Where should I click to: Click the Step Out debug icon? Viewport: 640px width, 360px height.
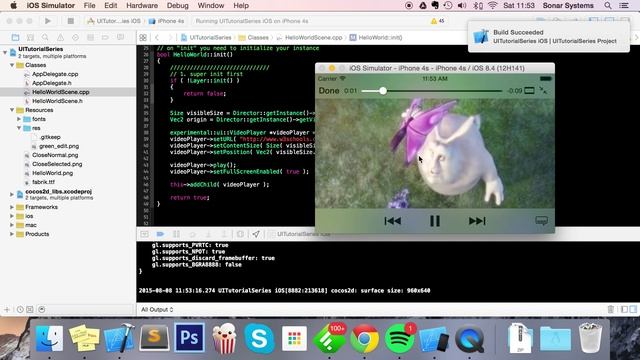point(224,234)
